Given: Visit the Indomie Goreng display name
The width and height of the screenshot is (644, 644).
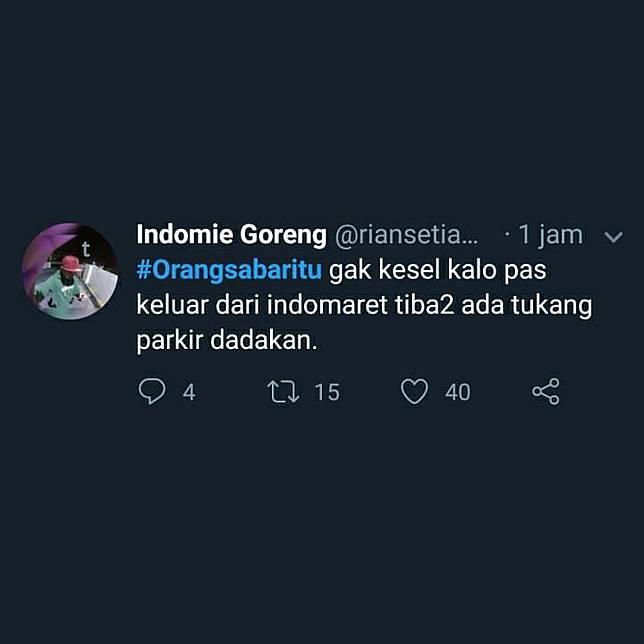Looking at the screenshot, I should [x=232, y=235].
